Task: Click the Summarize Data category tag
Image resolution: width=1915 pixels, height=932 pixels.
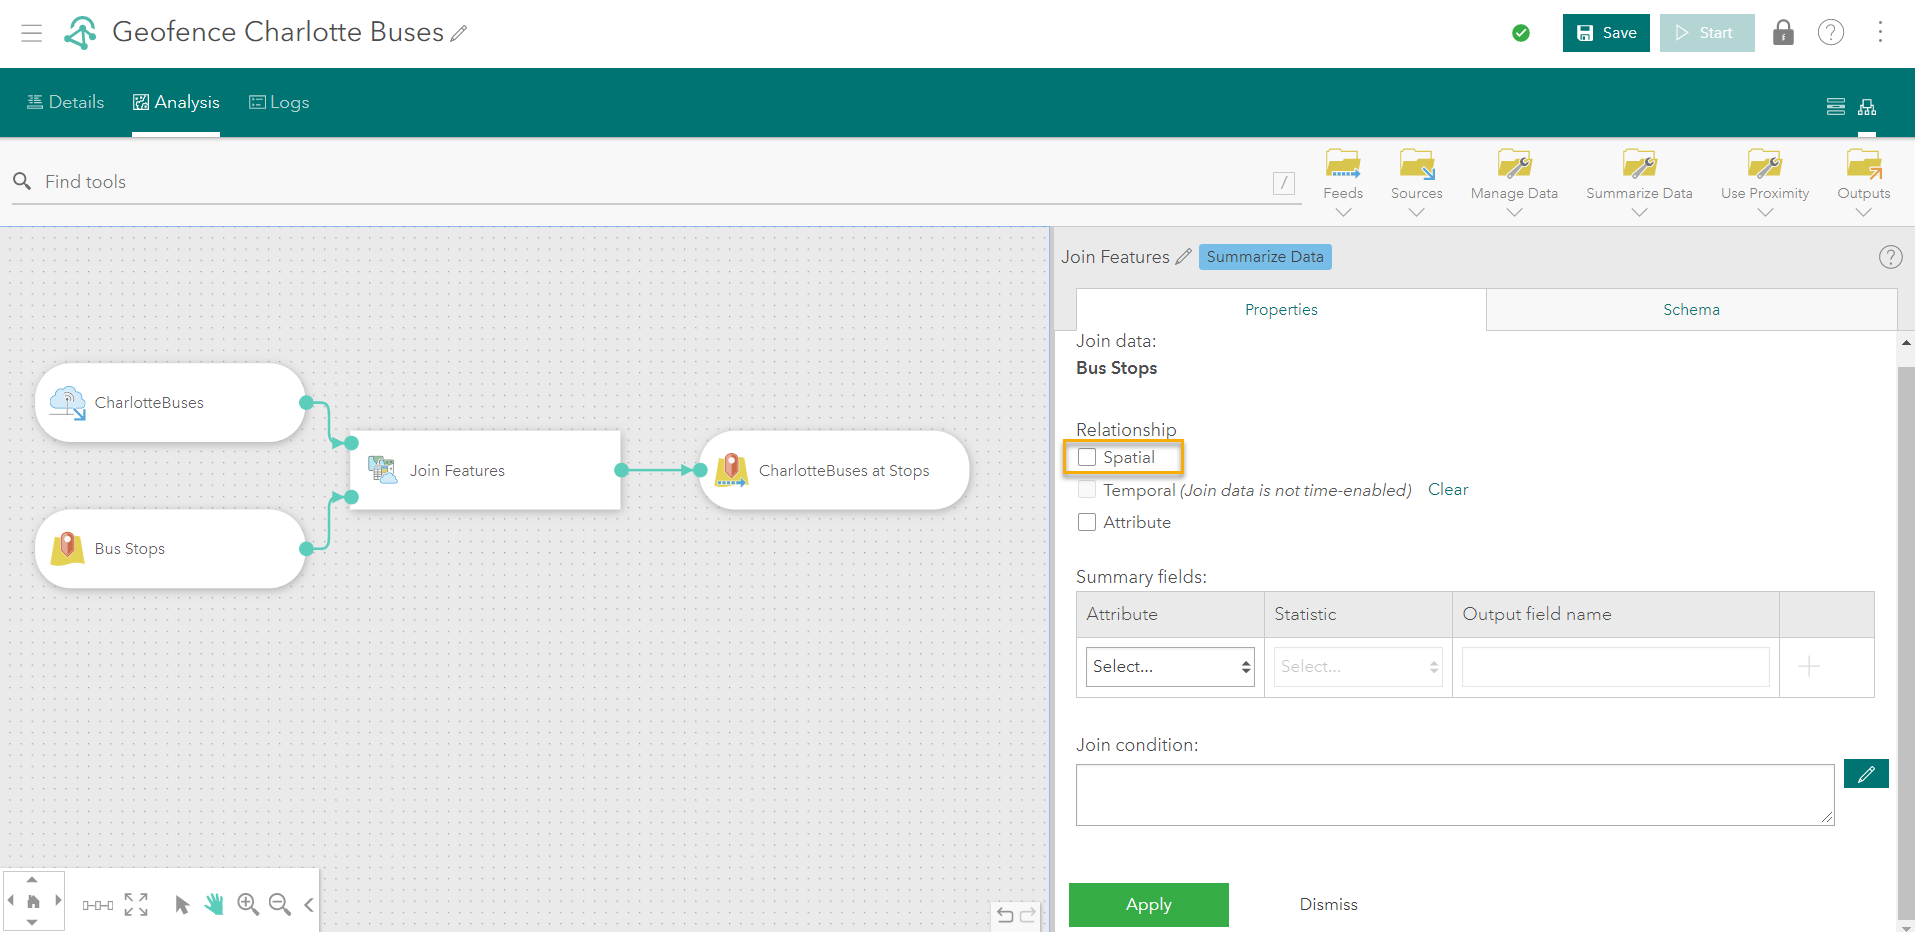Action: 1265,257
